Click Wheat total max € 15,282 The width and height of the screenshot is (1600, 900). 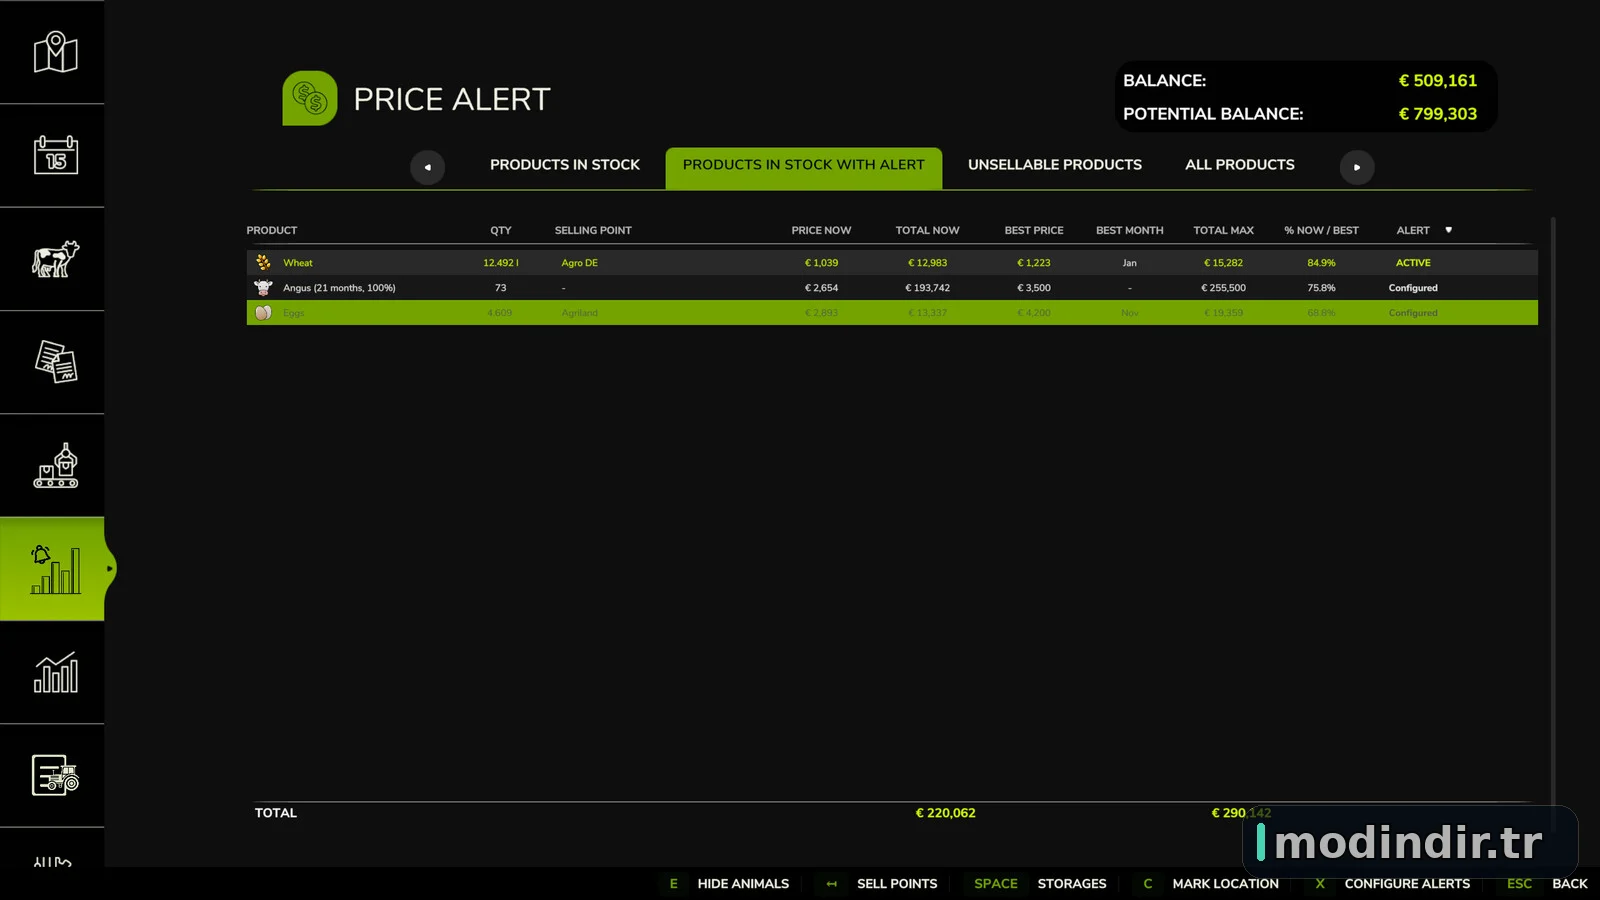coord(1224,263)
